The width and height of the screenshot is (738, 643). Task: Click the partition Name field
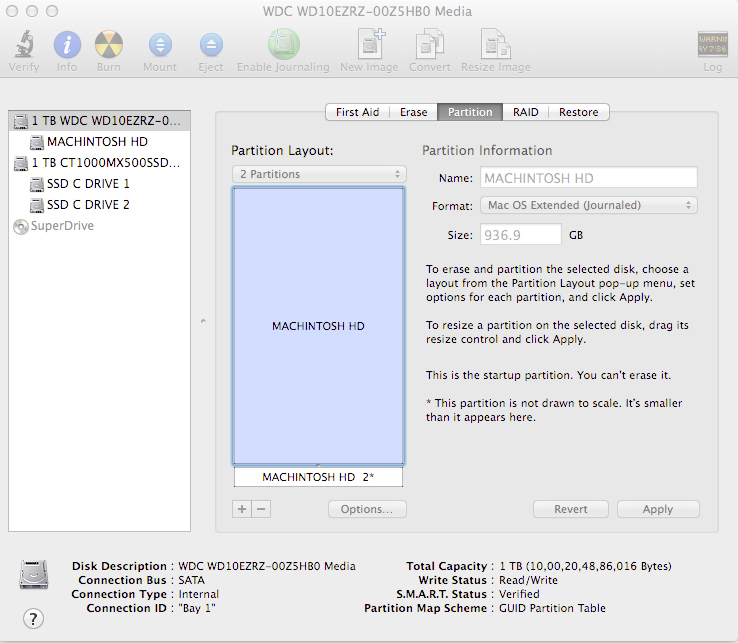(x=589, y=178)
